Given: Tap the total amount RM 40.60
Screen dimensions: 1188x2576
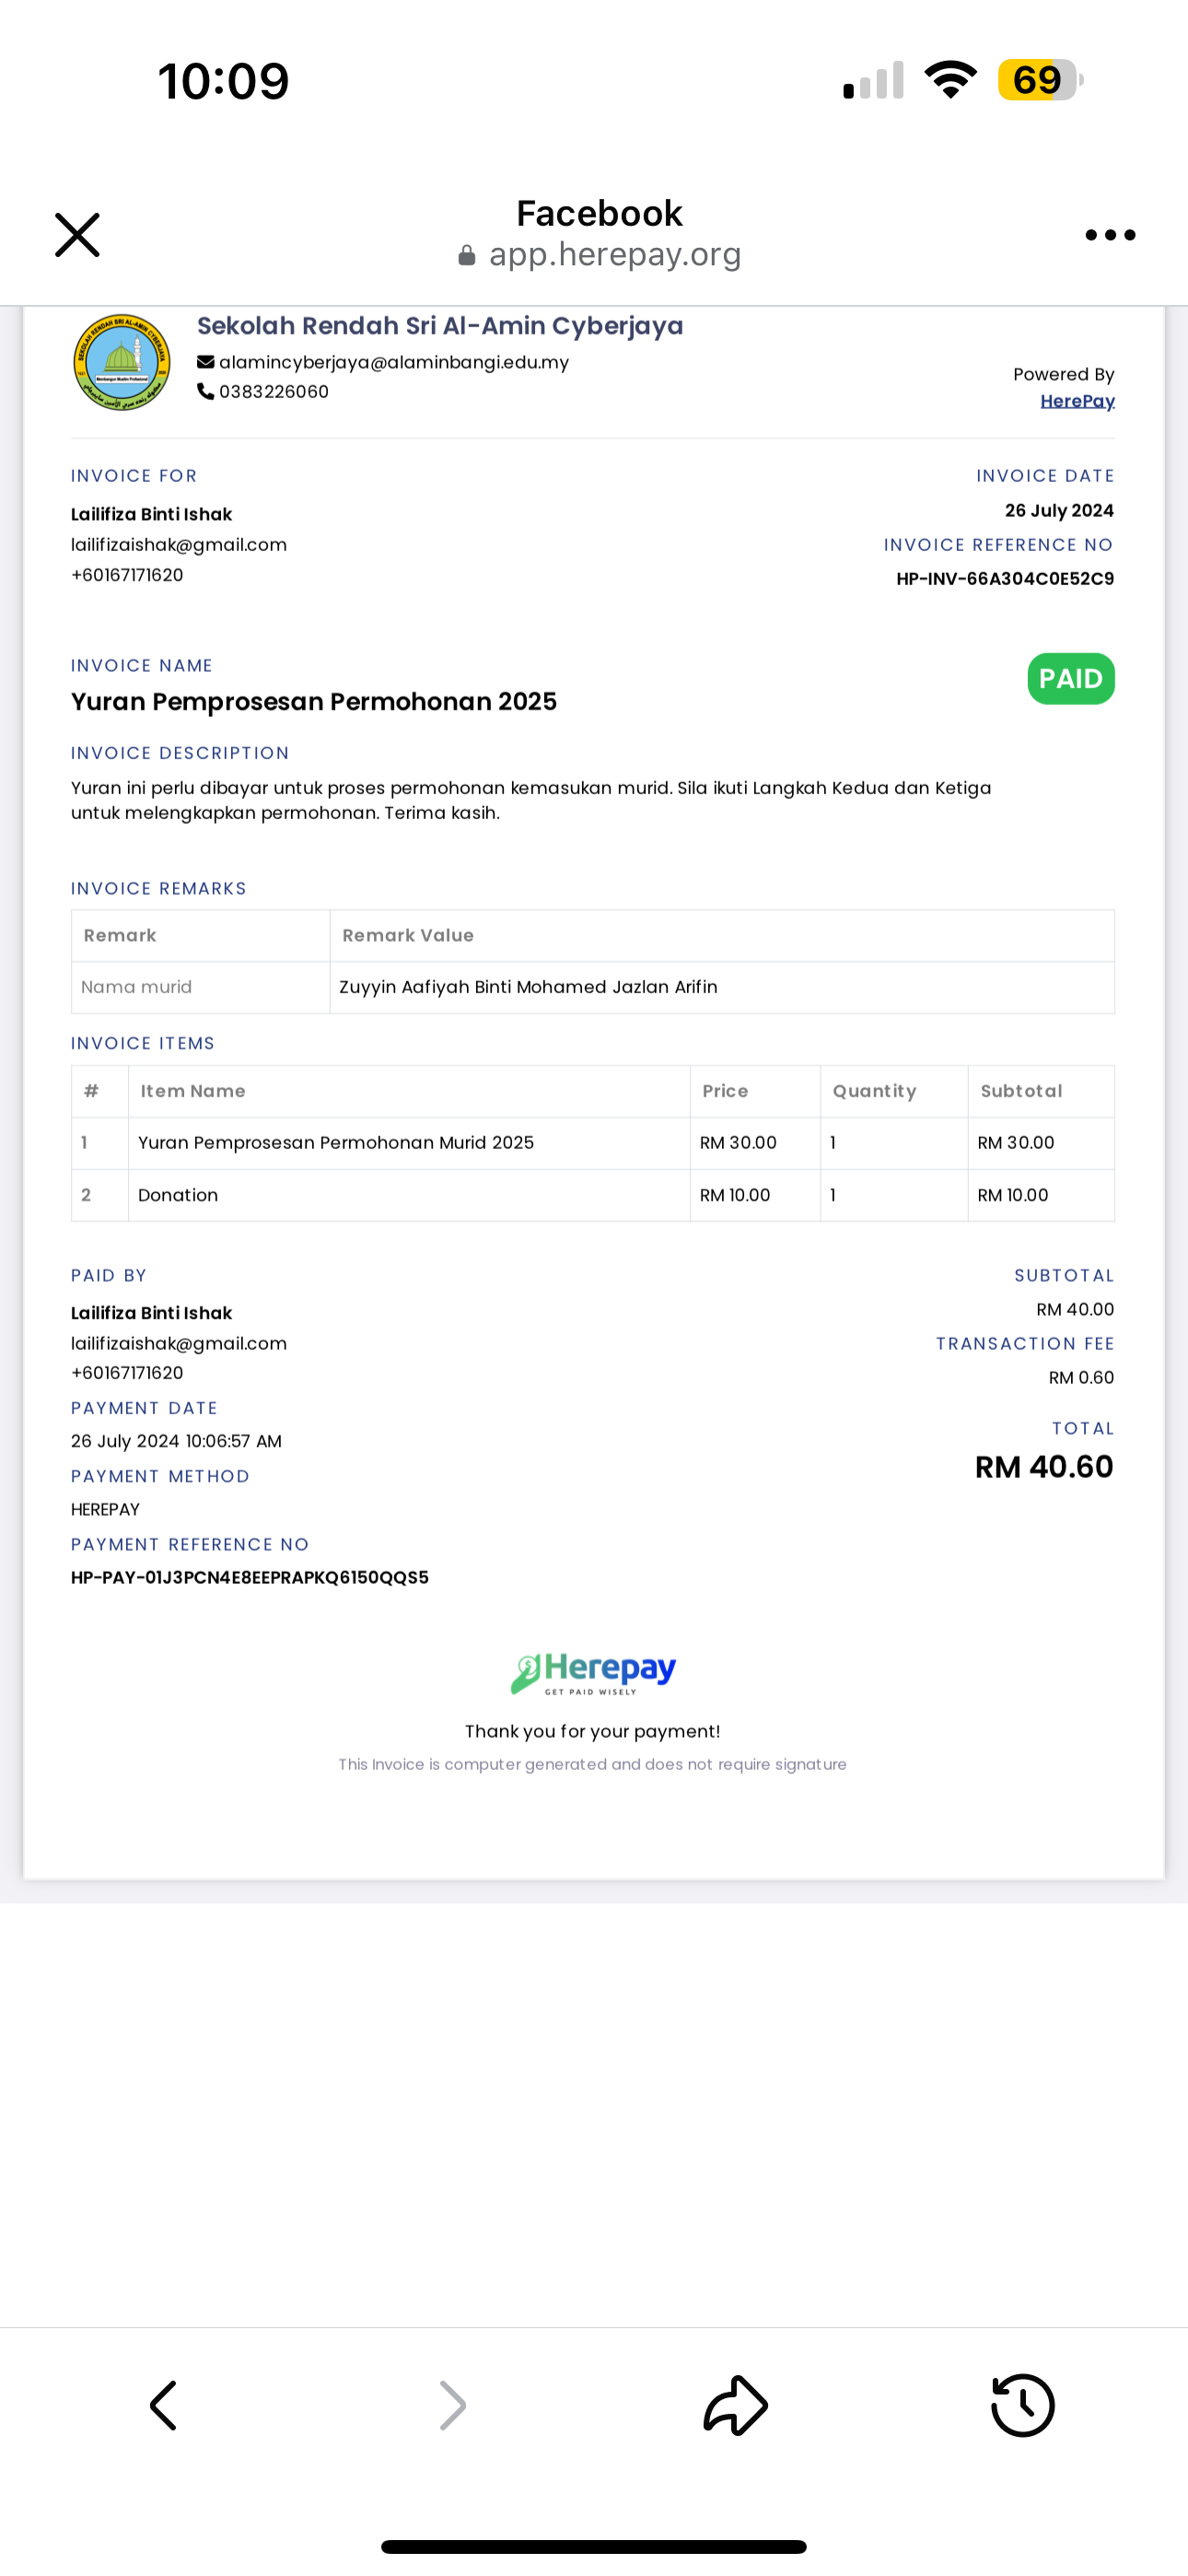Looking at the screenshot, I should click(x=1044, y=1467).
